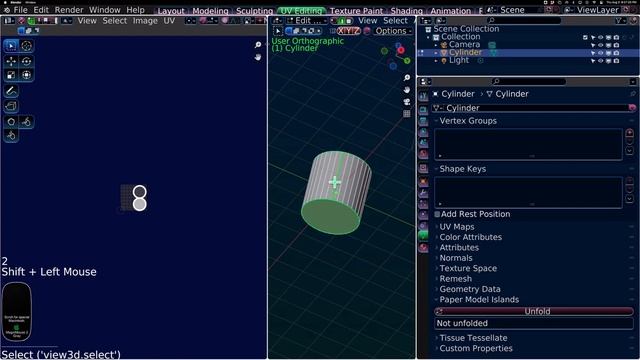Select the UV Pinch sculpt tool
The height and width of the screenshot is (360, 640).
(11, 136)
